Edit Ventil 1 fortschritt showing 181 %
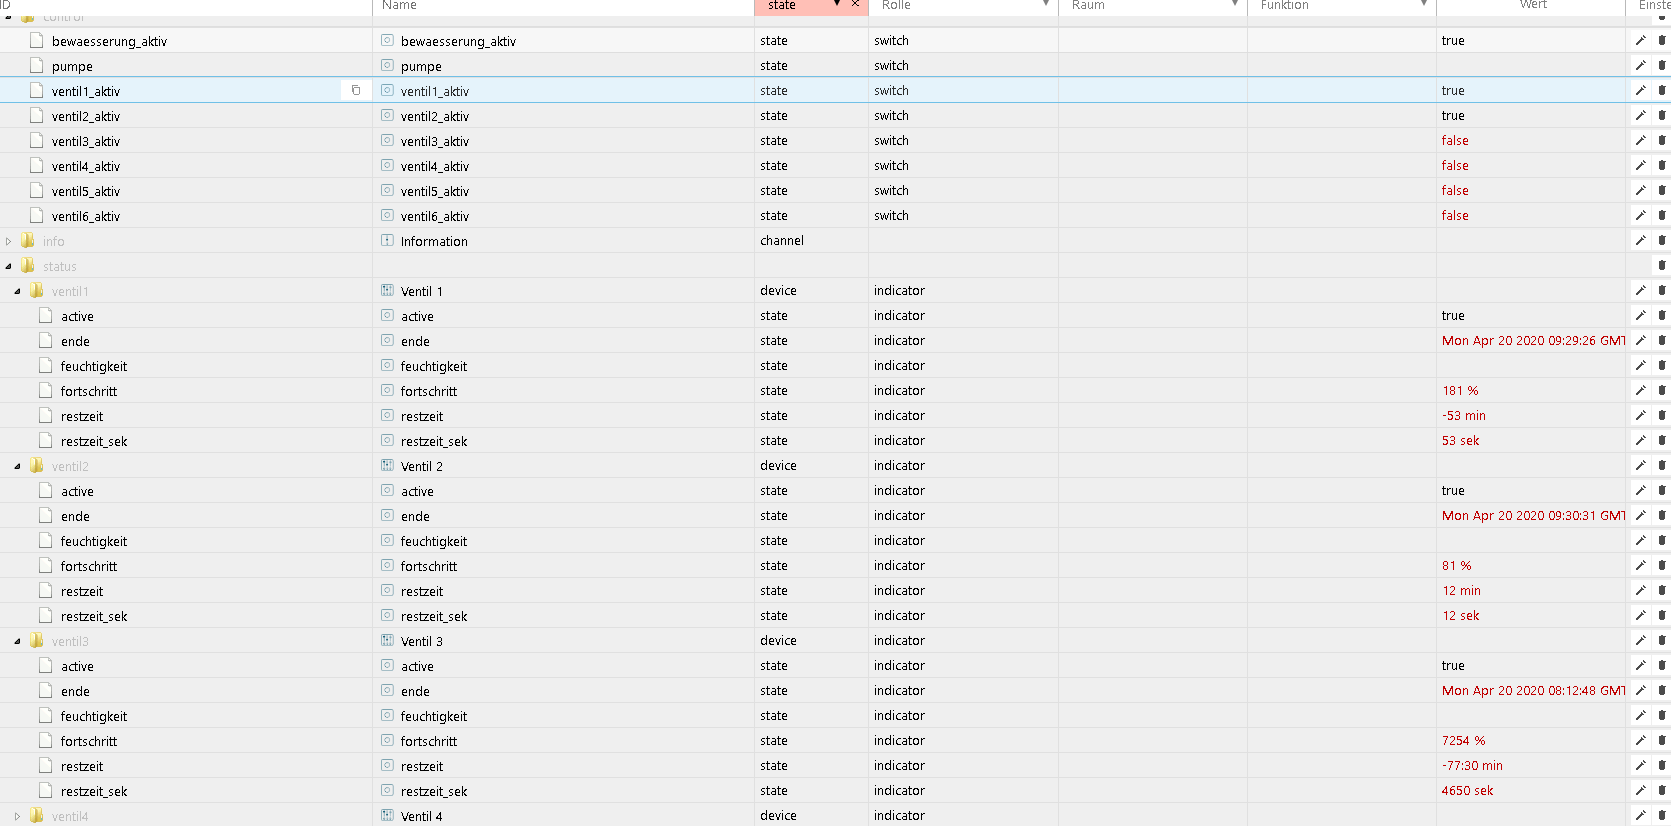The image size is (1671, 826). (x=1640, y=390)
